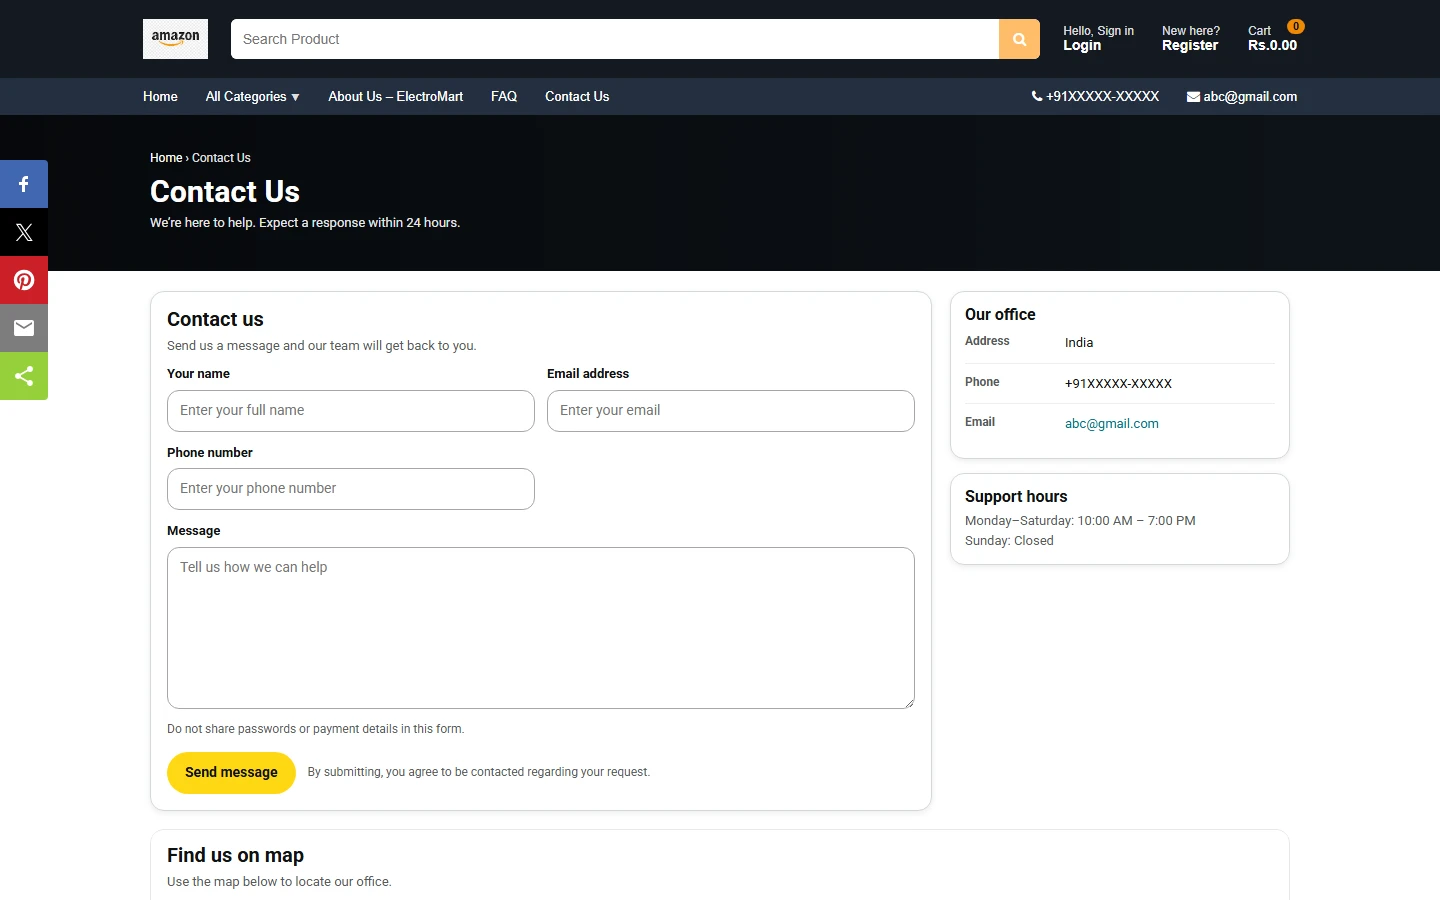Click the orange search magnifier button

[x=1019, y=39]
